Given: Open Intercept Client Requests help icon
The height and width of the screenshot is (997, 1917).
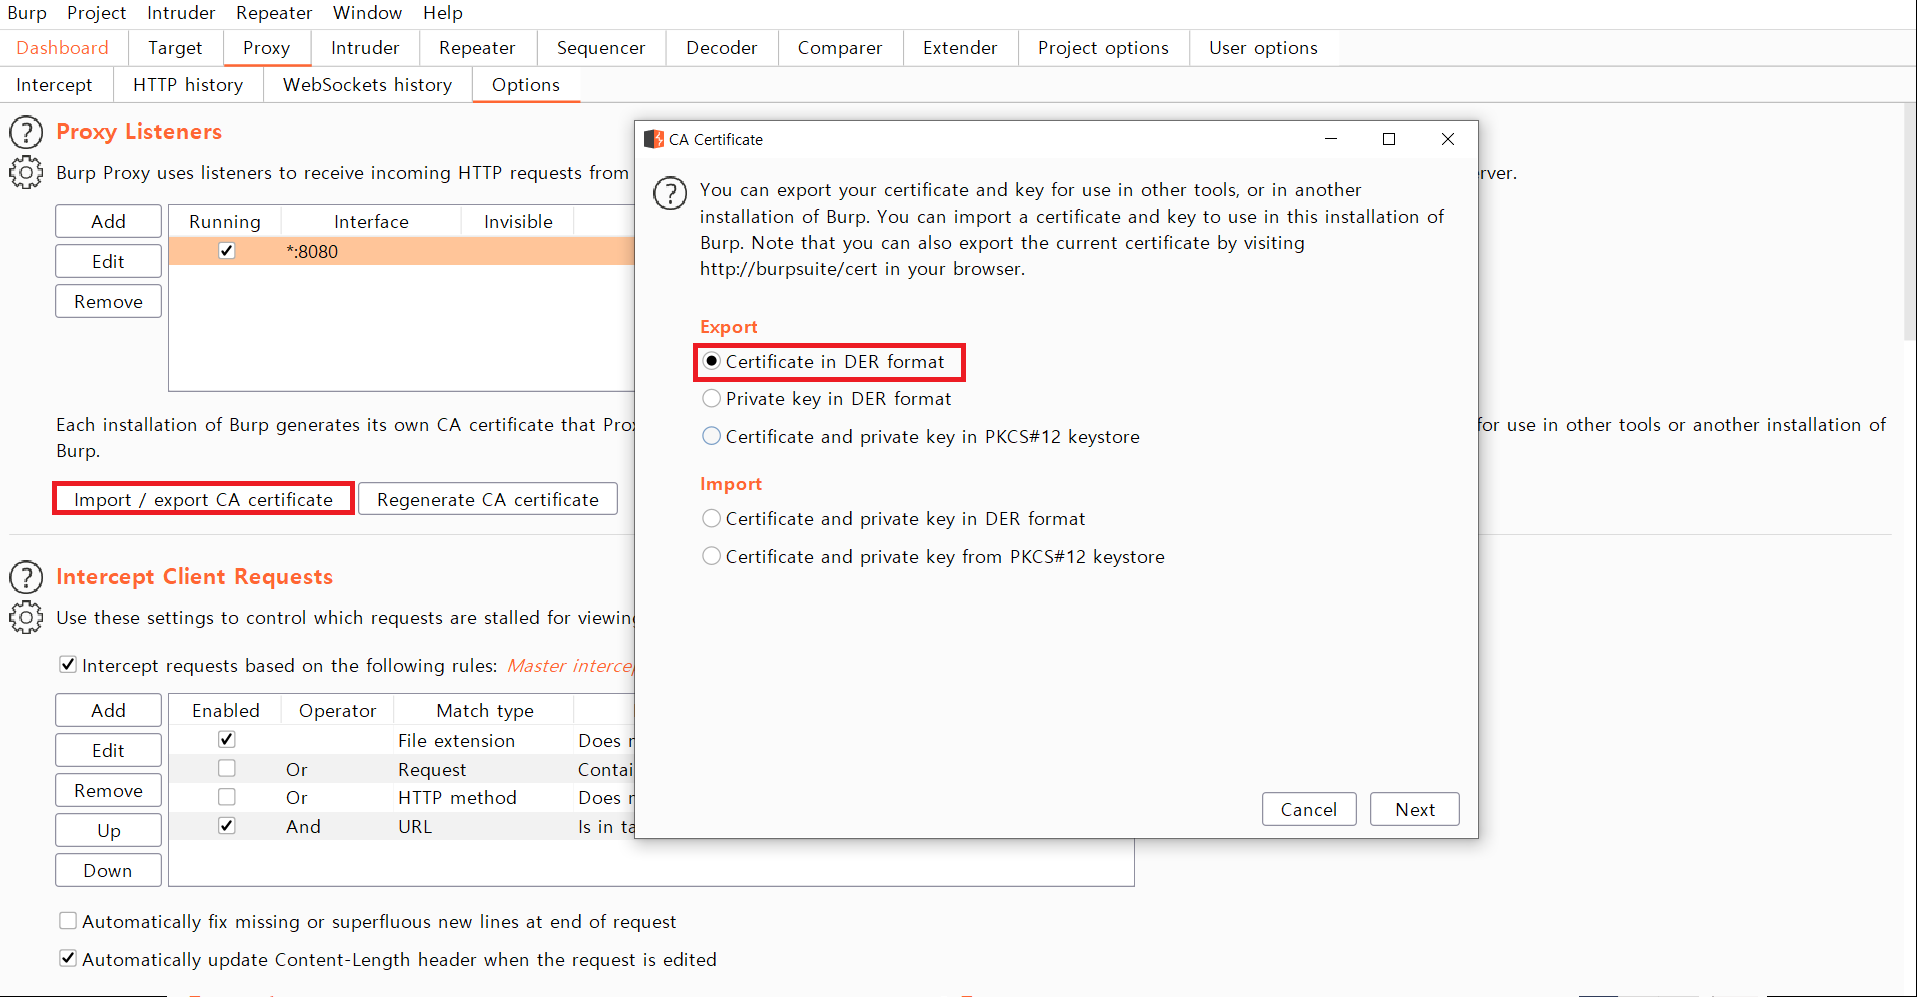Looking at the screenshot, I should [26, 577].
